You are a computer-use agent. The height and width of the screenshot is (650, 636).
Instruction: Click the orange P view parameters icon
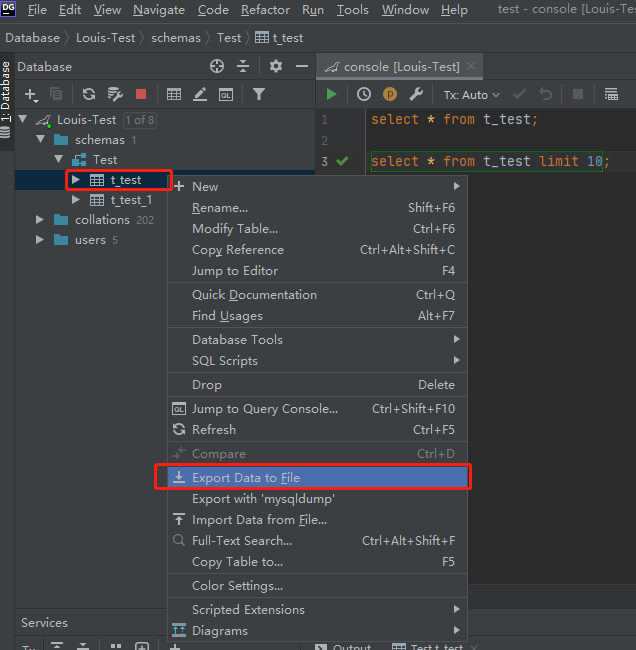(390, 95)
